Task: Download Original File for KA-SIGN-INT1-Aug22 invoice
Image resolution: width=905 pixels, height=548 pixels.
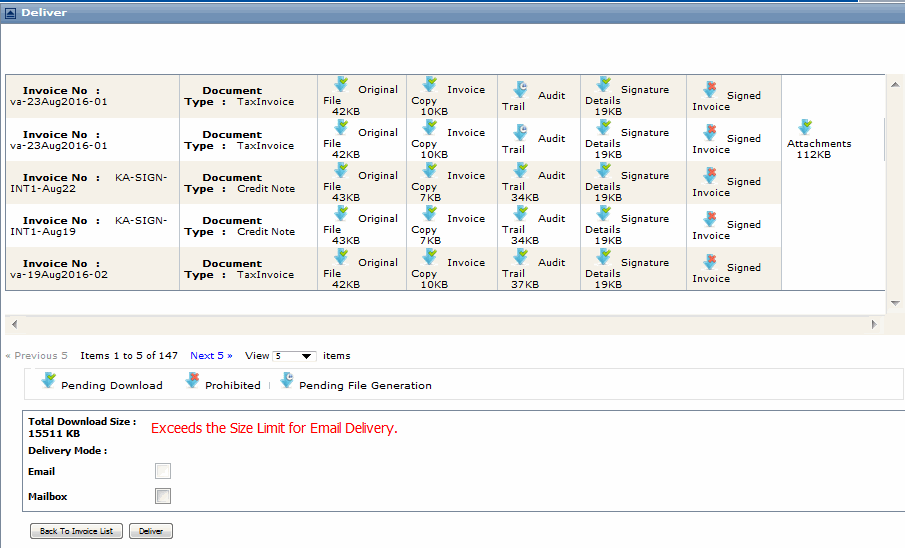Action: coord(341,171)
